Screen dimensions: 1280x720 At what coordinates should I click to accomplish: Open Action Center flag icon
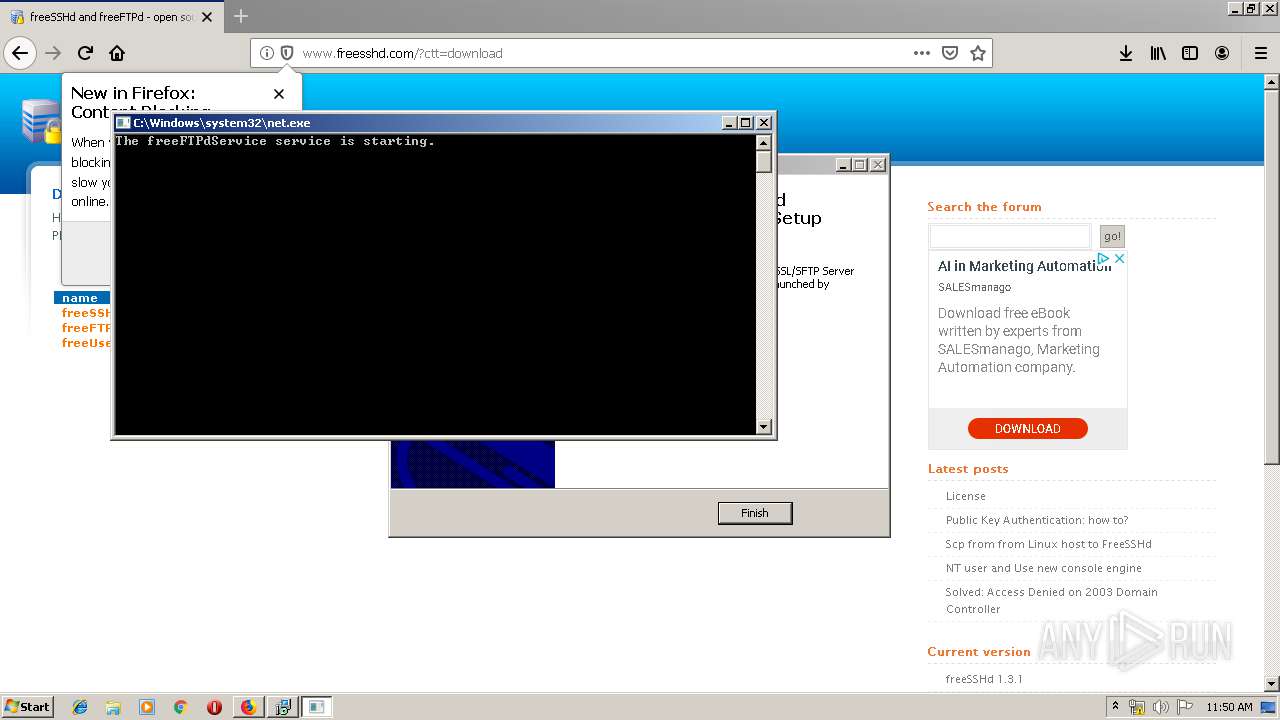click(1185, 707)
